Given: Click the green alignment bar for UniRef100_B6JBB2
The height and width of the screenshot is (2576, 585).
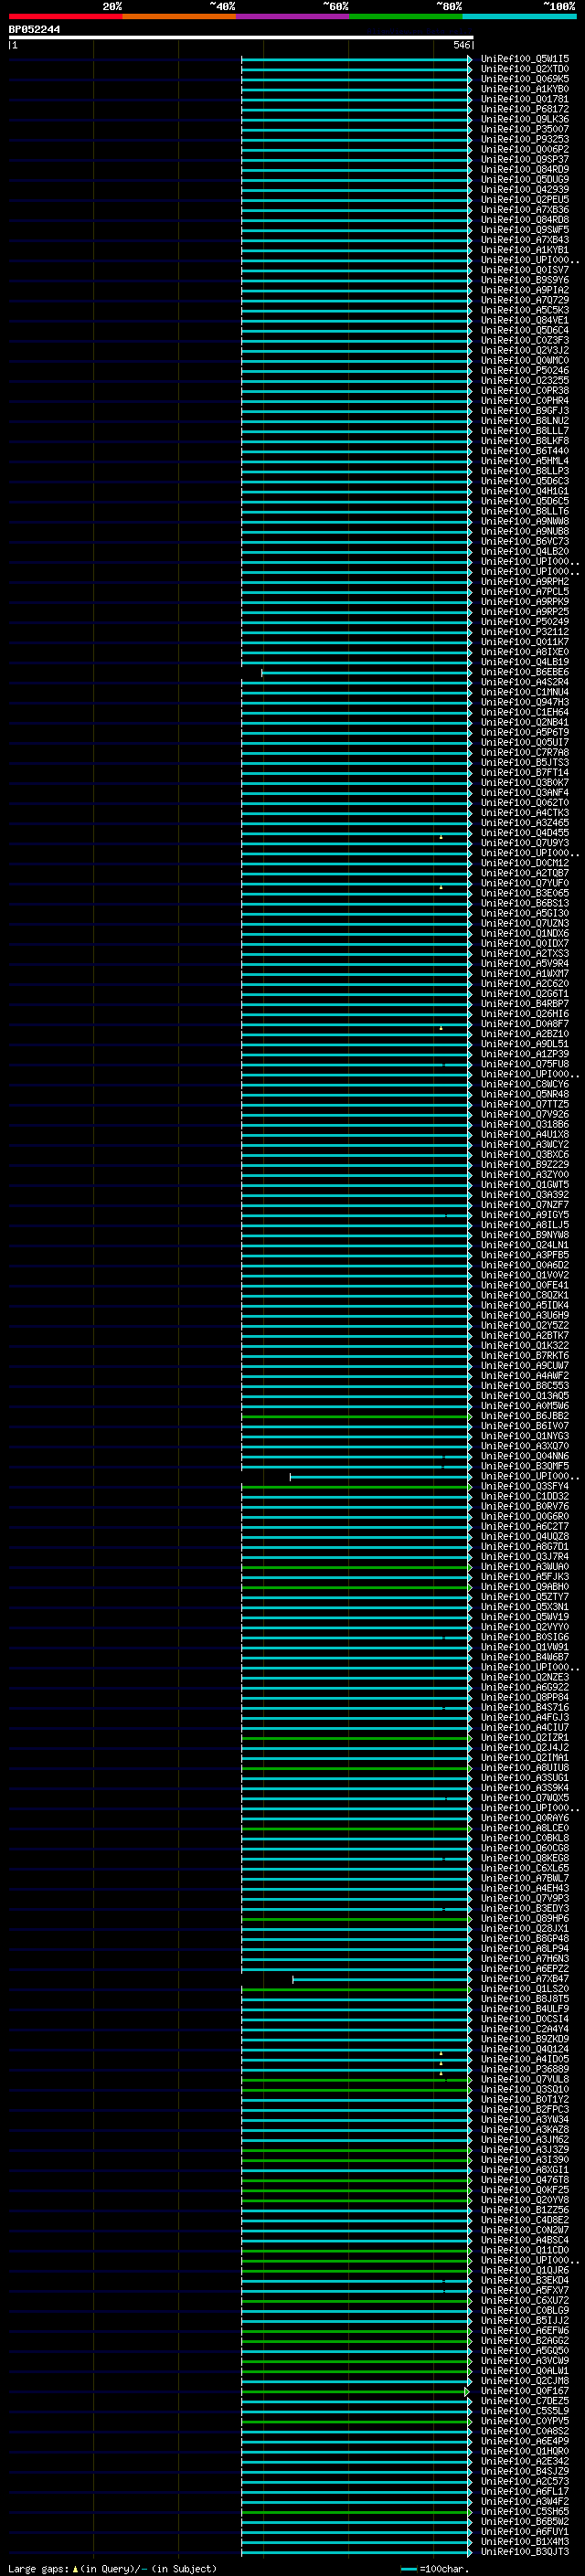Looking at the screenshot, I should [x=356, y=1416].
